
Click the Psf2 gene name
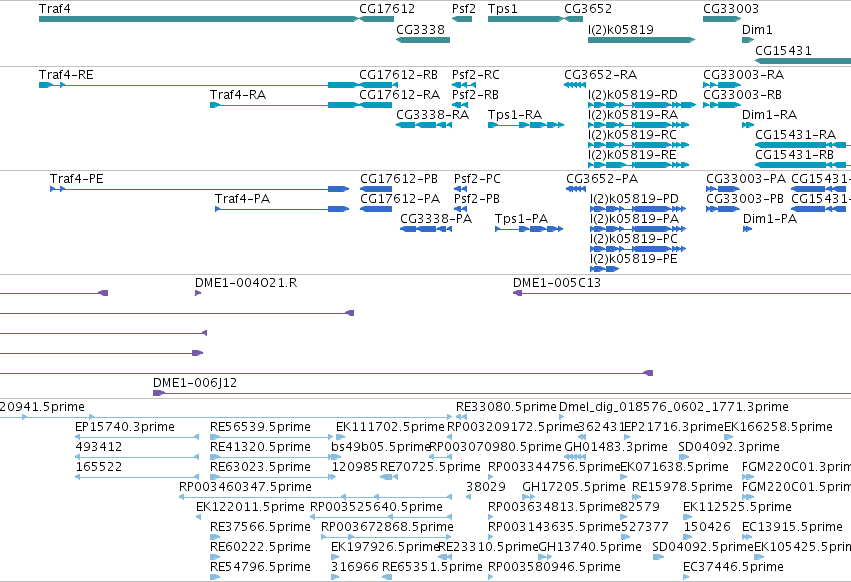[463, 9]
